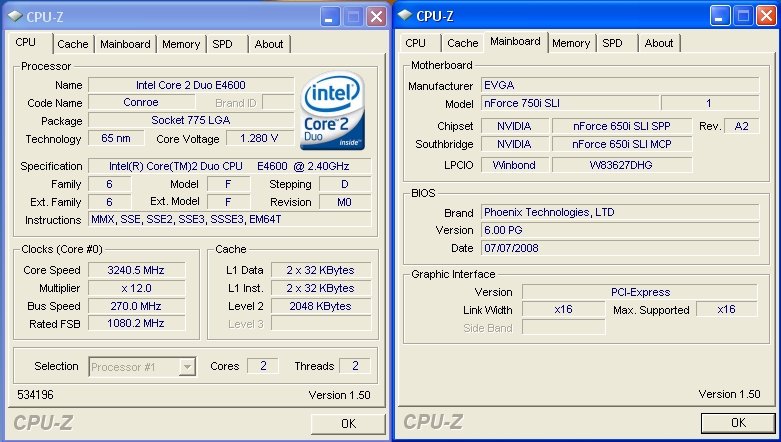Open Memory tab in left CPU-Z window

click(x=181, y=44)
